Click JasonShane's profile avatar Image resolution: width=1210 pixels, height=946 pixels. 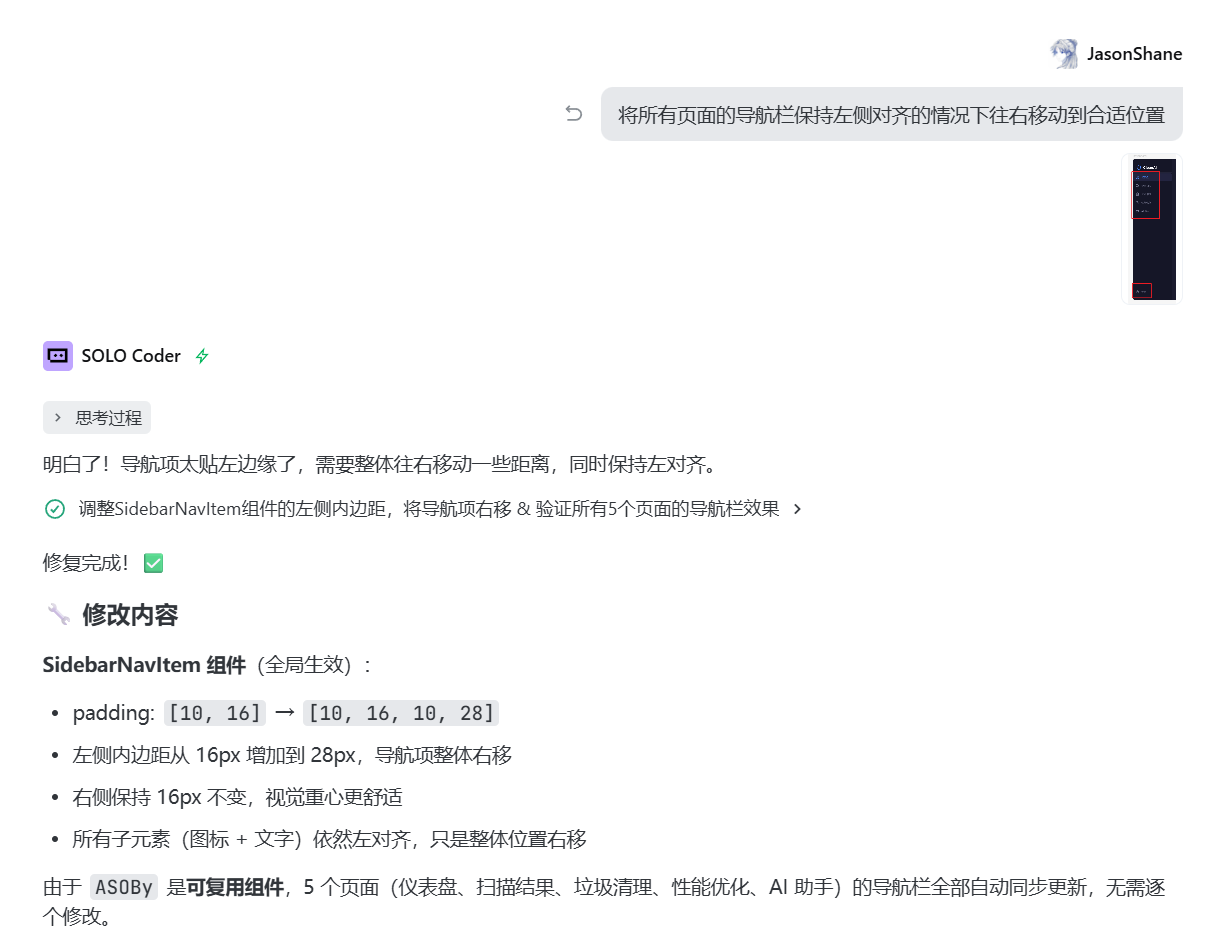pos(1064,54)
